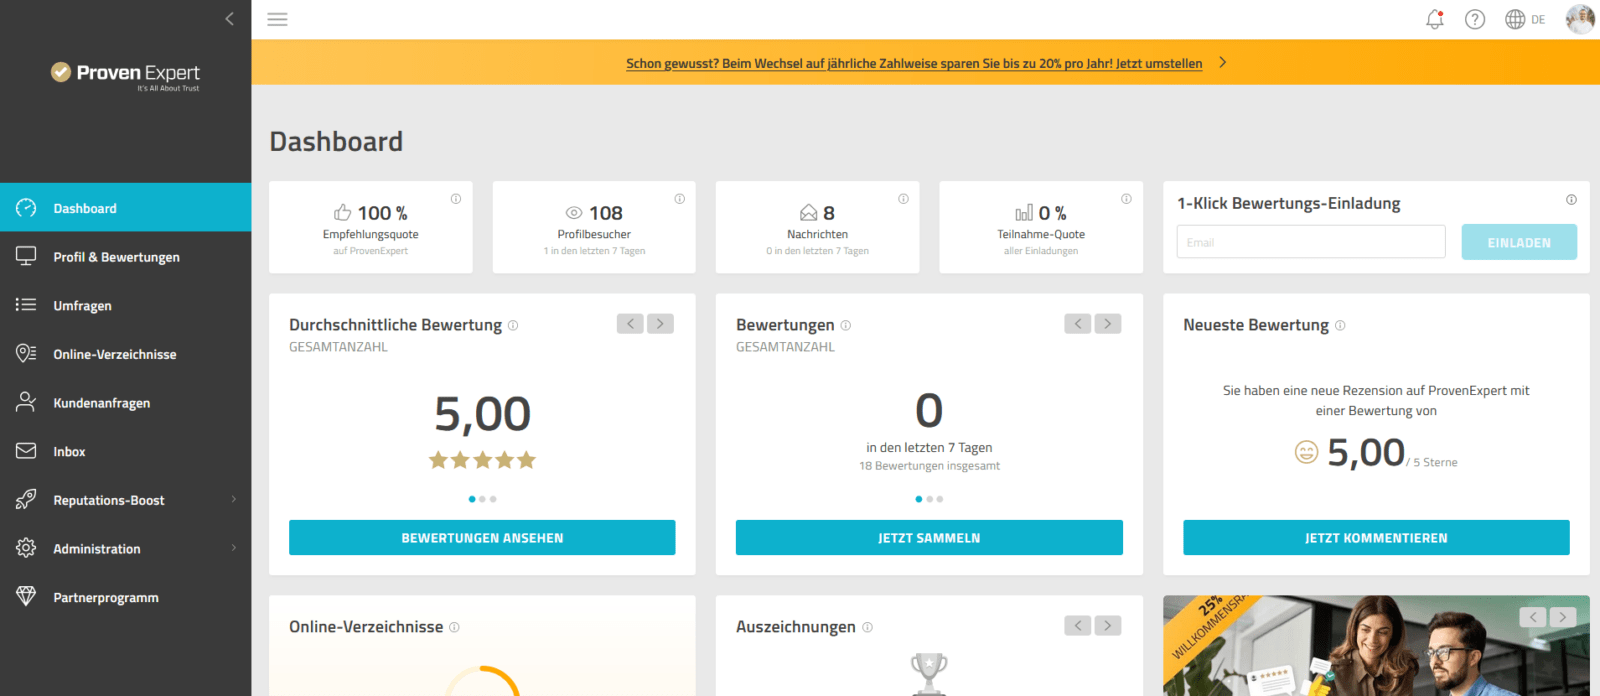Go to previous slide in Auszeichnungen card
This screenshot has width=1600, height=696.
coord(1077,625)
